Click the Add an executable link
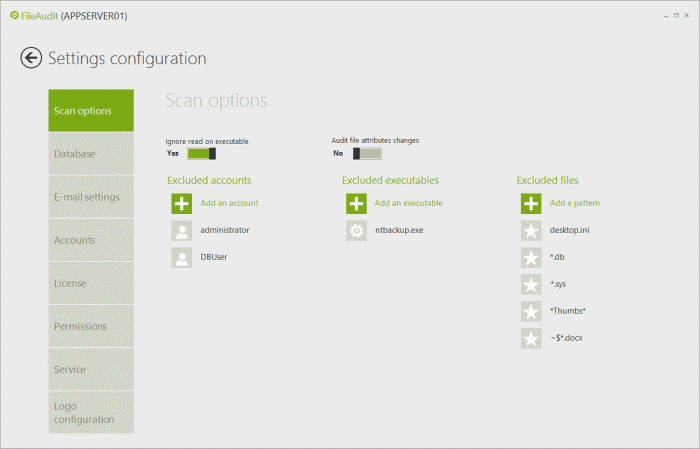 tap(408, 203)
